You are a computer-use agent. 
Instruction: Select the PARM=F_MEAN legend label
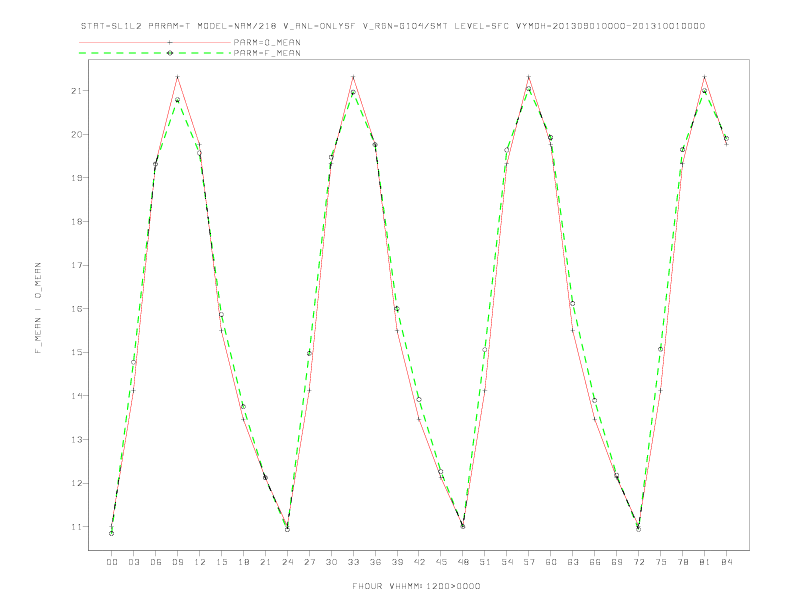pyautogui.click(x=267, y=53)
